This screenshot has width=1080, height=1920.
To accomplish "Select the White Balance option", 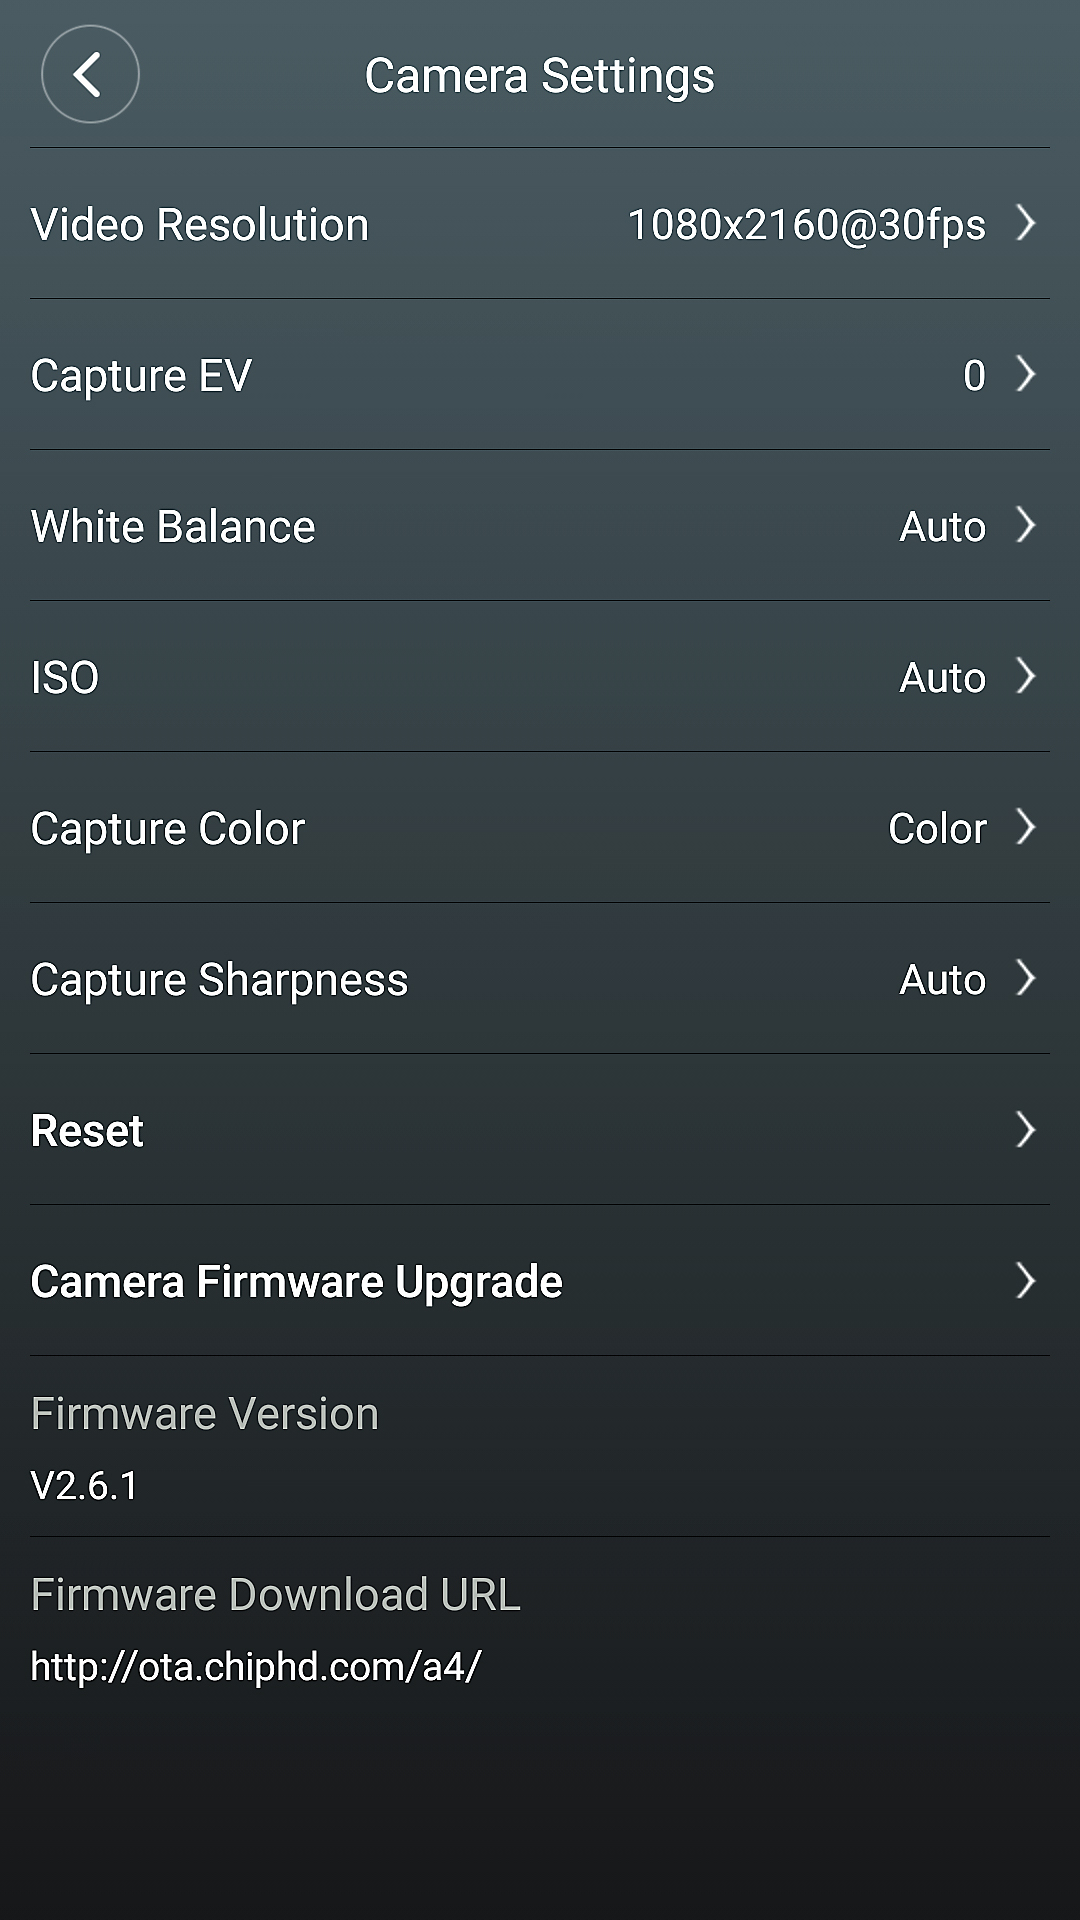I will [173, 527].
